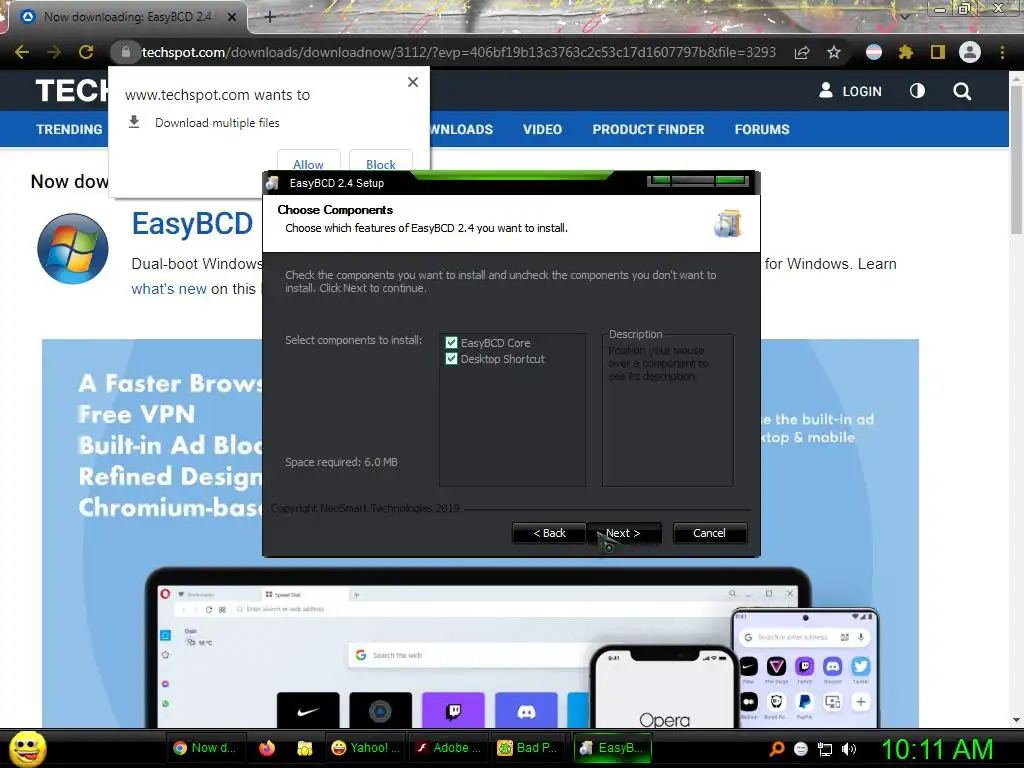Screen dimensions: 1024x768
Task: Close the Now downloading EasyBCD tab
Action: click(232, 17)
